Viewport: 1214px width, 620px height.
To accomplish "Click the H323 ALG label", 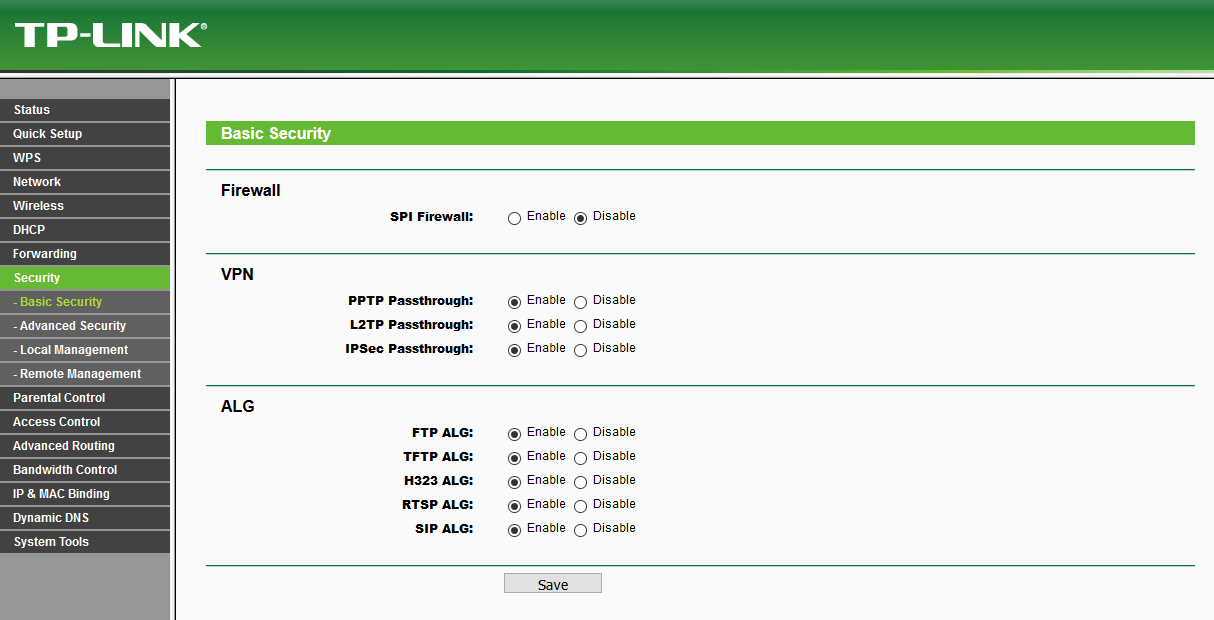I will (438, 480).
